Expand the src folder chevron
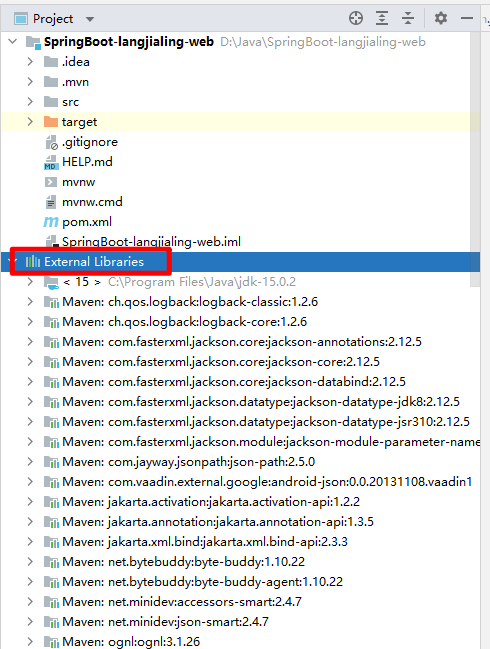The image size is (490, 649). [30, 101]
